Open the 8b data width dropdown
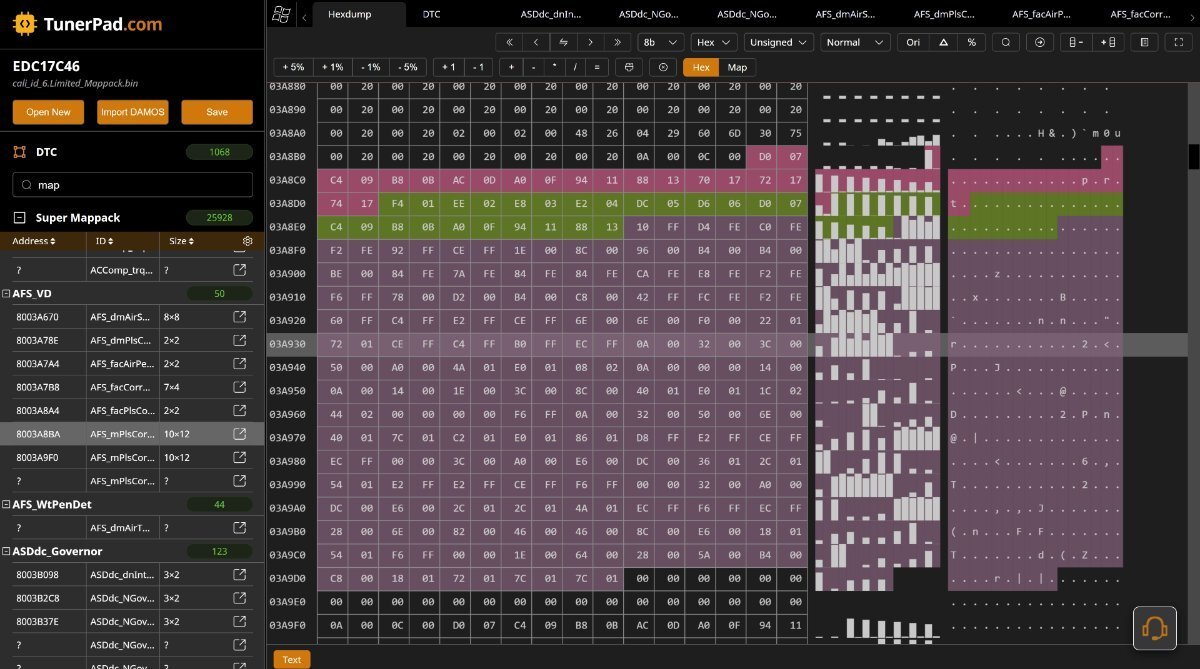 (x=661, y=42)
